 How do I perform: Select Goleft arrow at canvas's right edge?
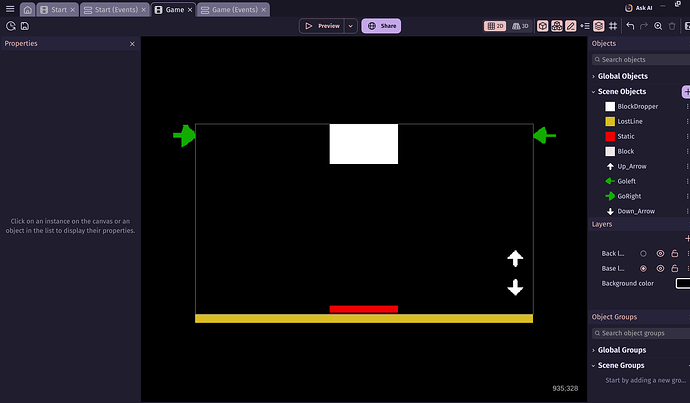pyautogui.click(x=544, y=136)
